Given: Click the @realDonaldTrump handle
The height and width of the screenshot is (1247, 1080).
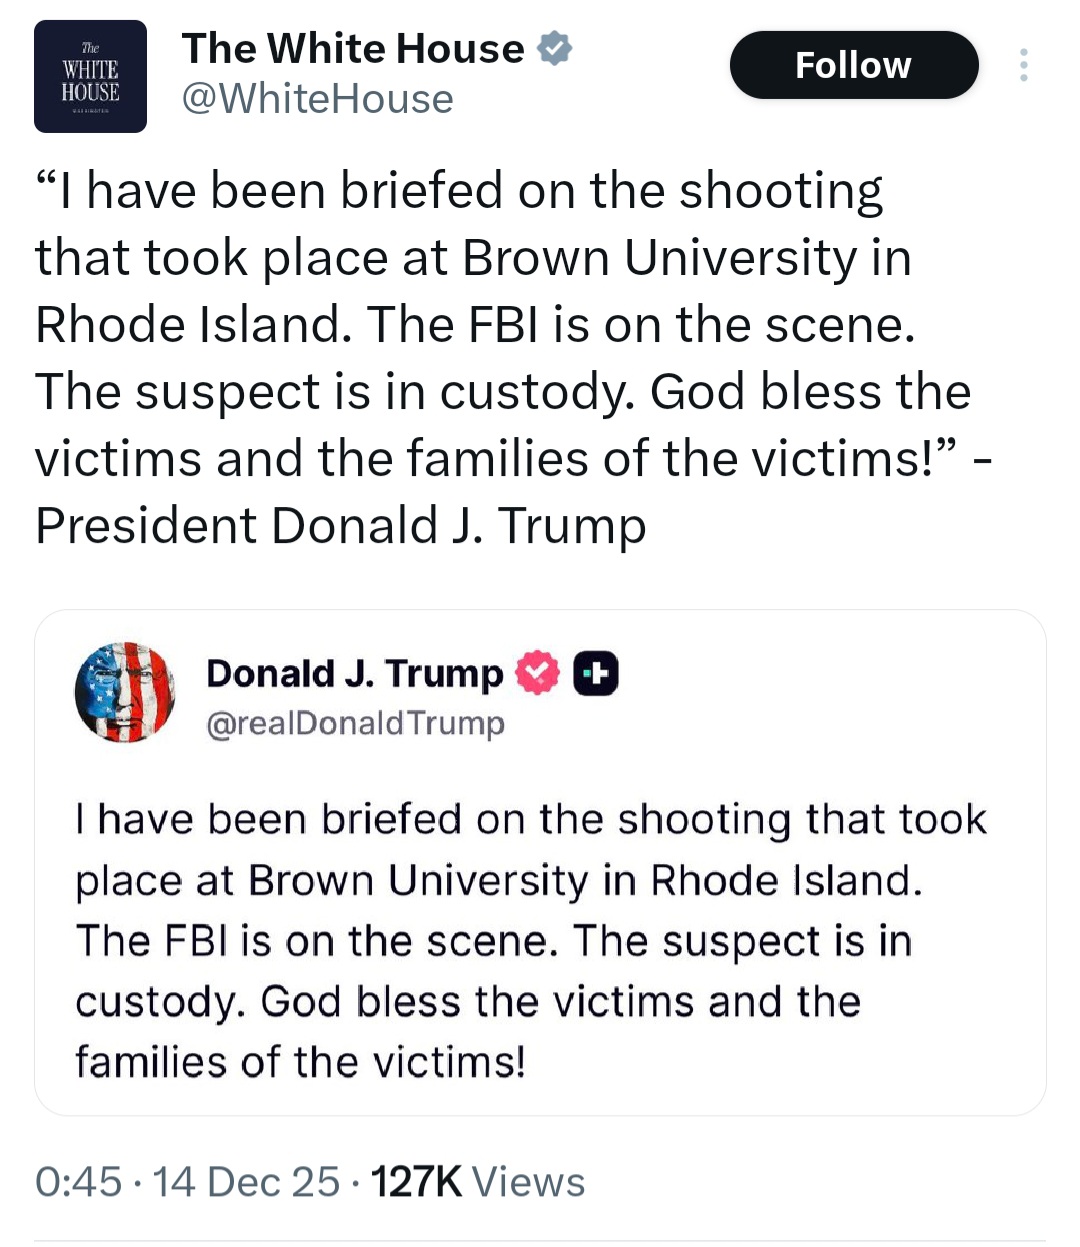Looking at the screenshot, I should coord(355,723).
